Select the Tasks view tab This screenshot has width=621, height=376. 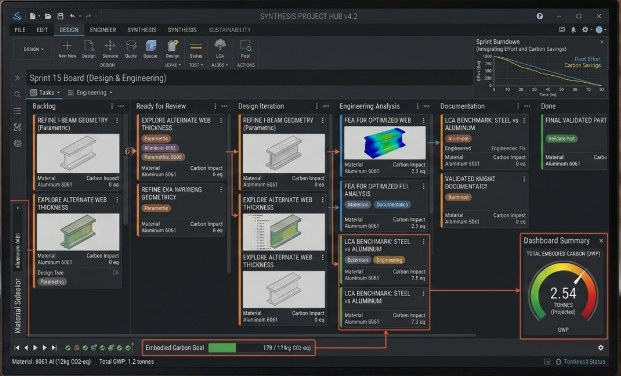pos(45,93)
